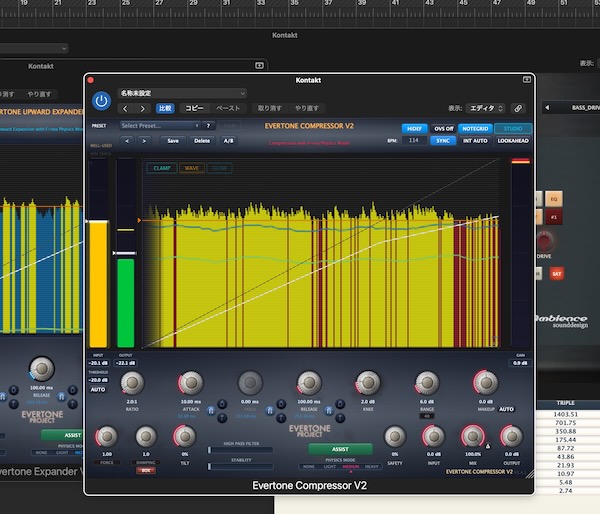Click the コピー copy button
This screenshot has width=600, height=514.
click(194, 108)
